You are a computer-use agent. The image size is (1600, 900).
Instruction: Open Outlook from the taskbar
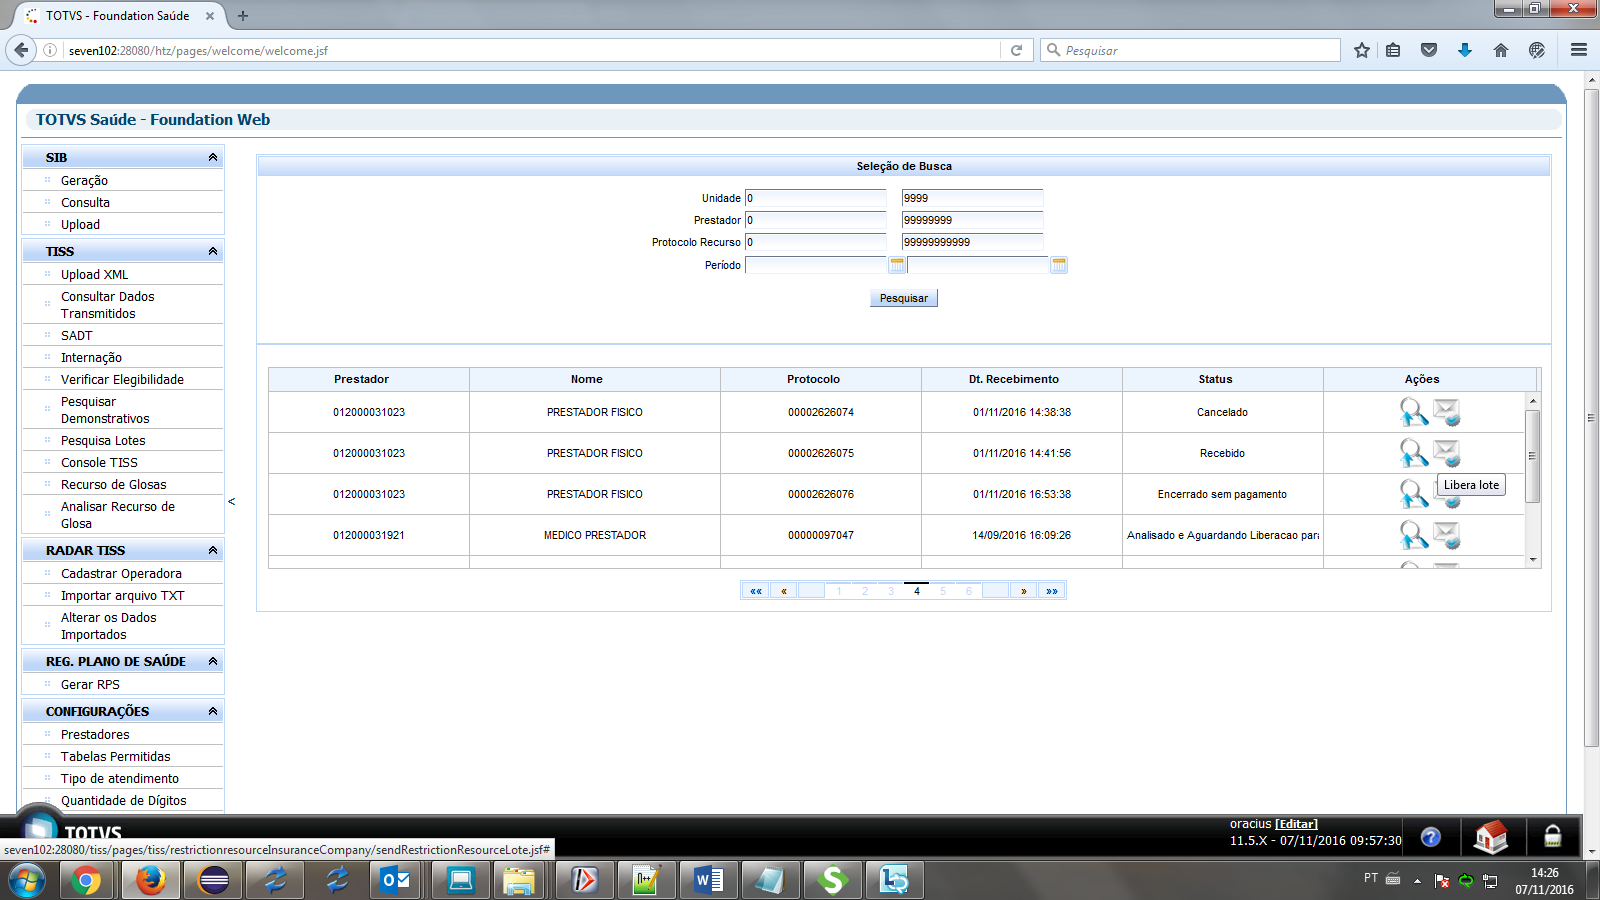[x=395, y=880]
